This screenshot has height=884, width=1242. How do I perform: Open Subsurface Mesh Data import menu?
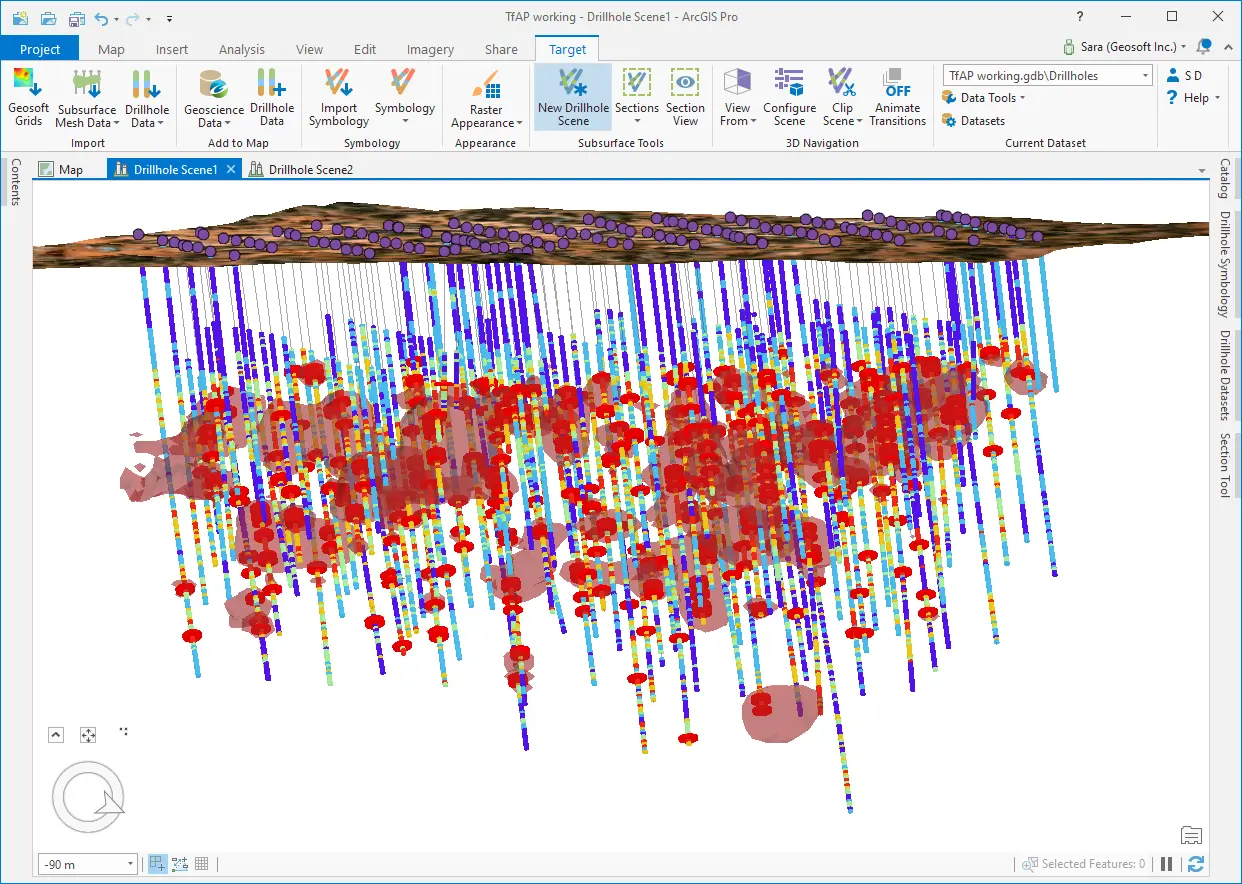[x=86, y=98]
